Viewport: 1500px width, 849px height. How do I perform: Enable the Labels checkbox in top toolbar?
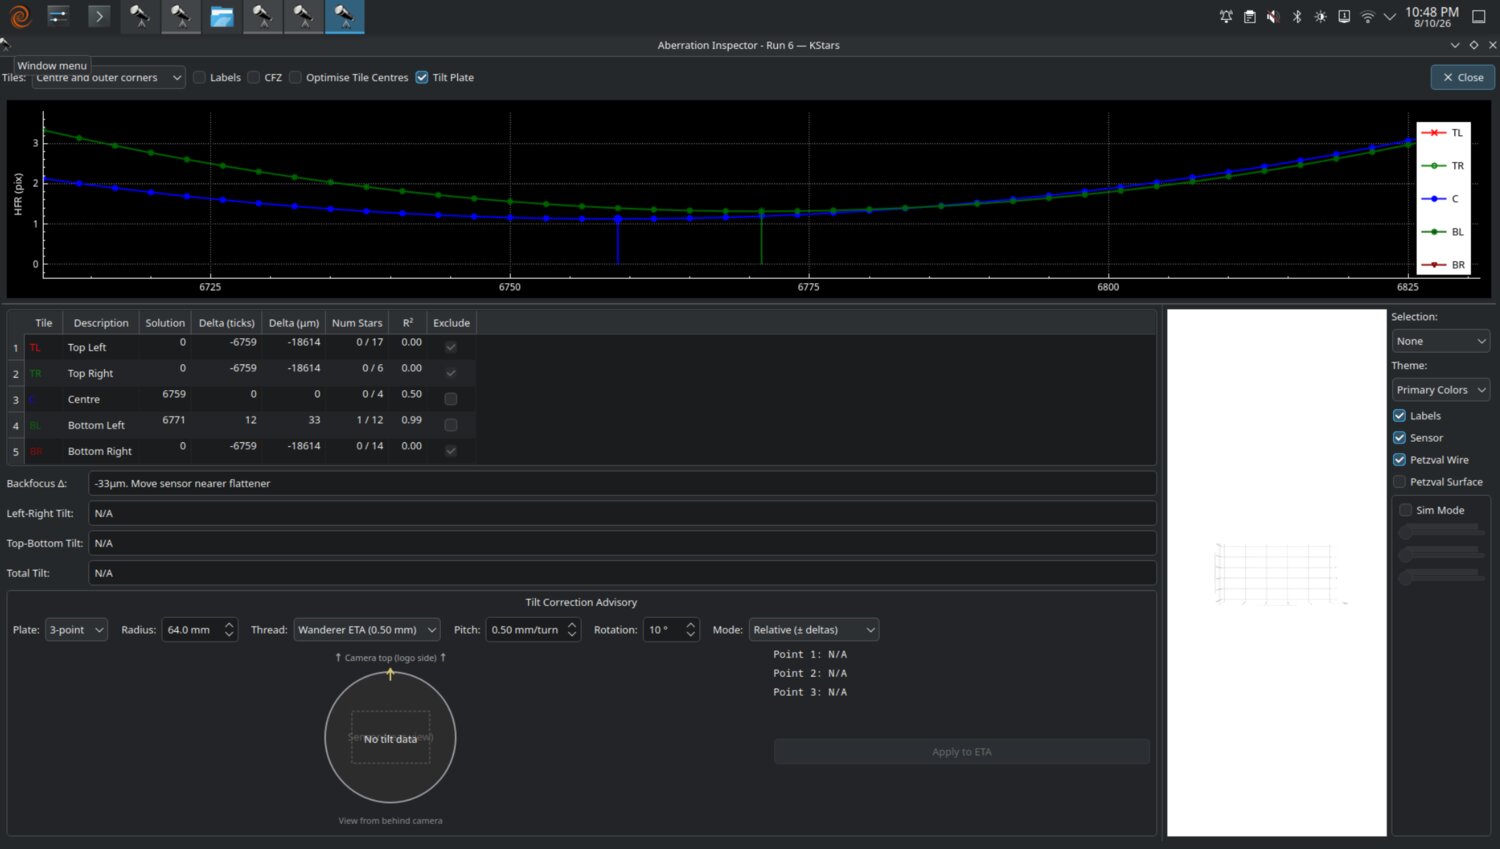[x=199, y=77]
